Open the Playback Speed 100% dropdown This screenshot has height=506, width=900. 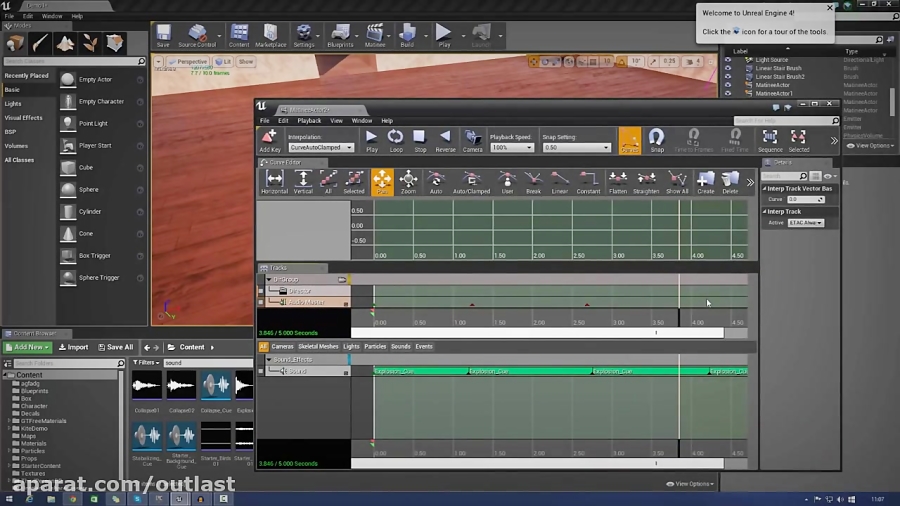tap(511, 147)
